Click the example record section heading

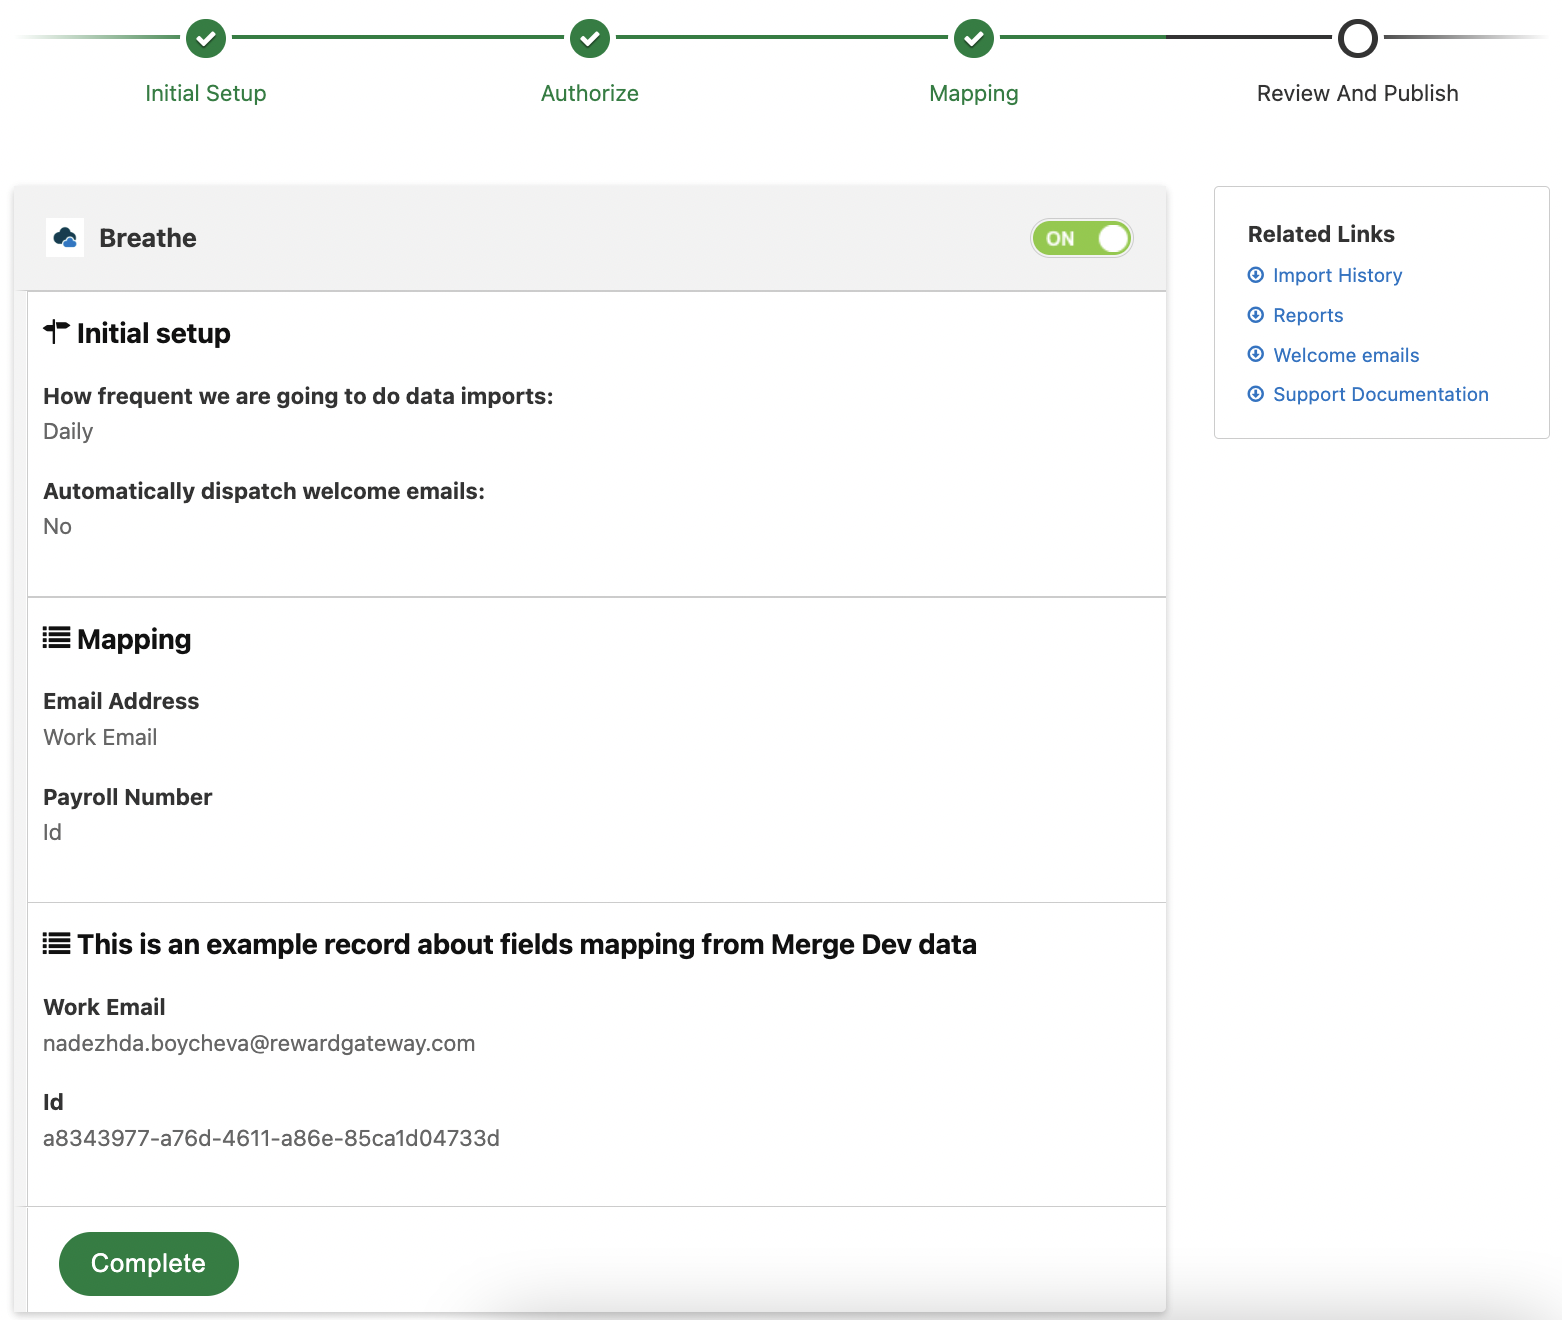[x=527, y=944]
